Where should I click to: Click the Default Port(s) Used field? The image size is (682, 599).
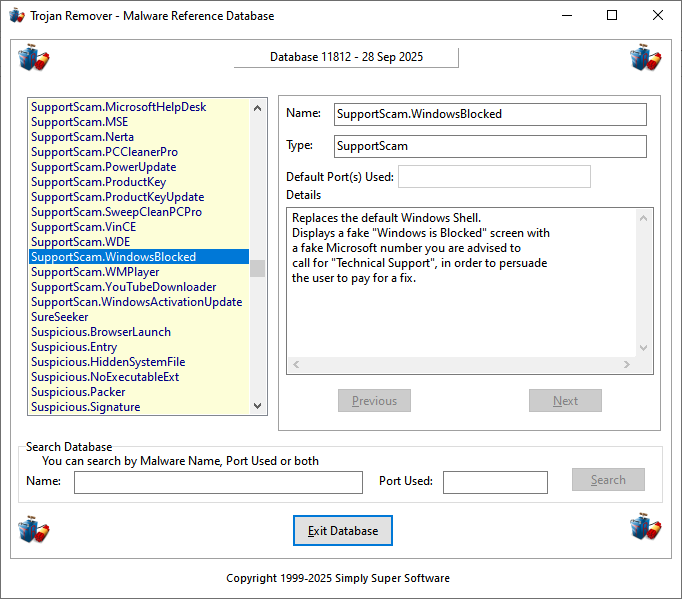click(494, 177)
